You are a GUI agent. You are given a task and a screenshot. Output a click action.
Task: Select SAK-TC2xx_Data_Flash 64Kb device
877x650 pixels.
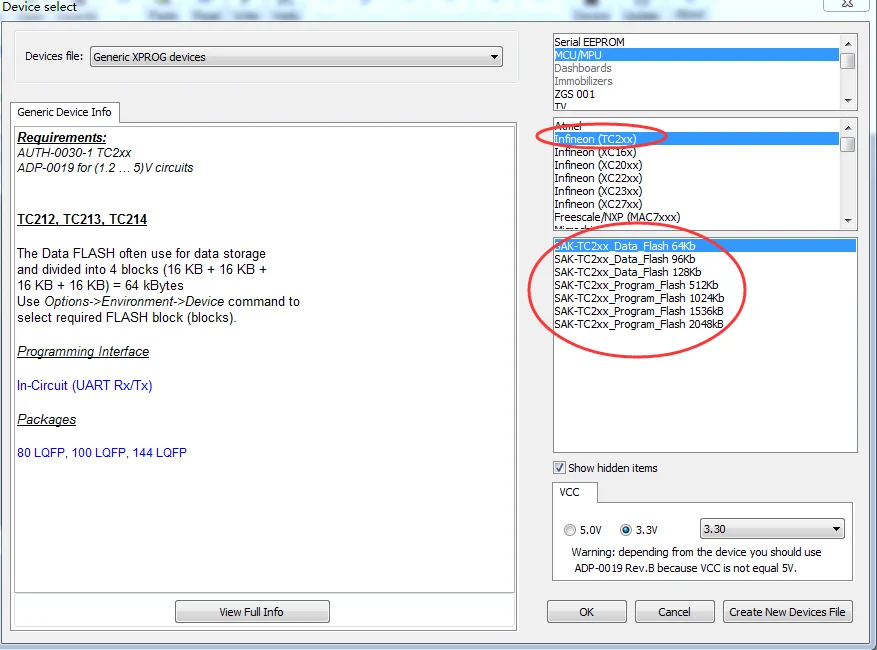point(705,246)
